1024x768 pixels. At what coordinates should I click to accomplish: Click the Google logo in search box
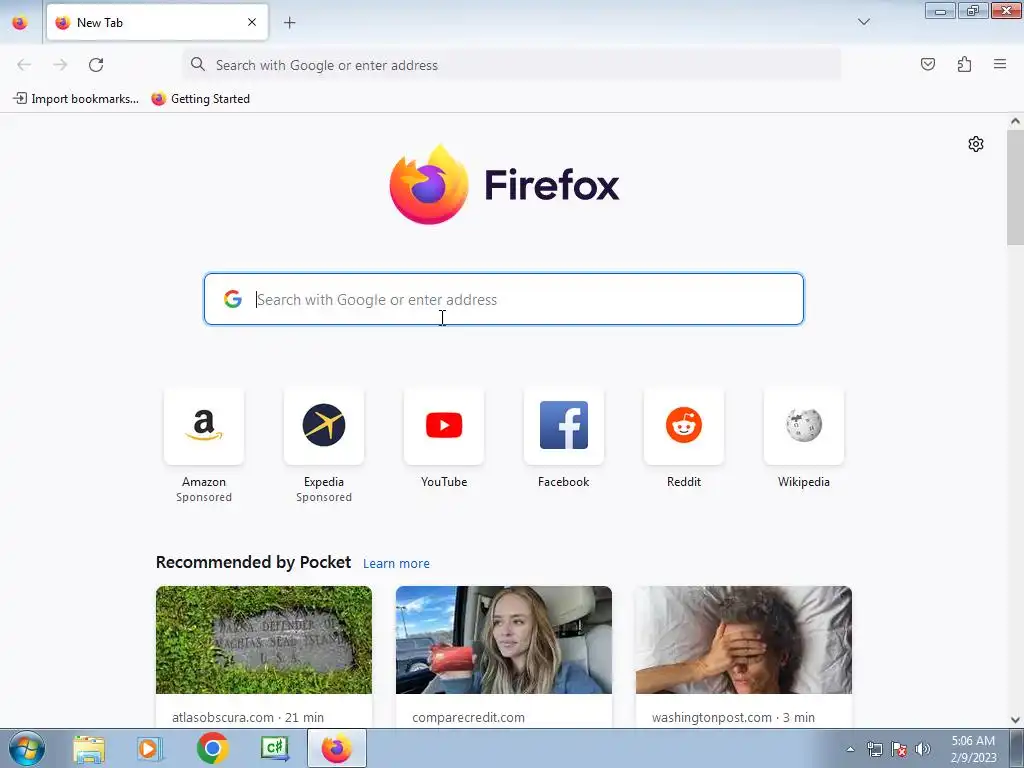[x=233, y=299]
